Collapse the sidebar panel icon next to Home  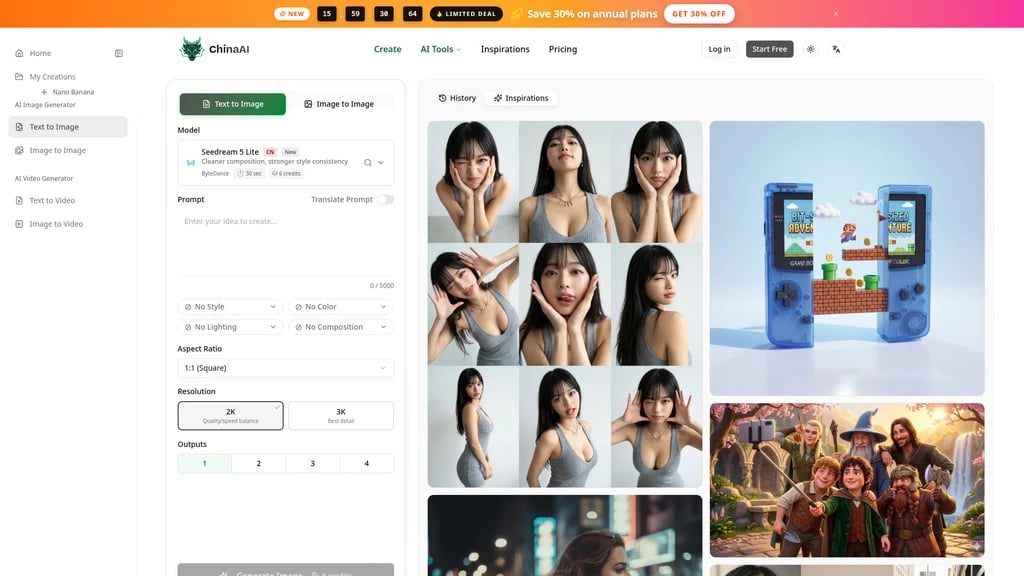click(x=119, y=53)
